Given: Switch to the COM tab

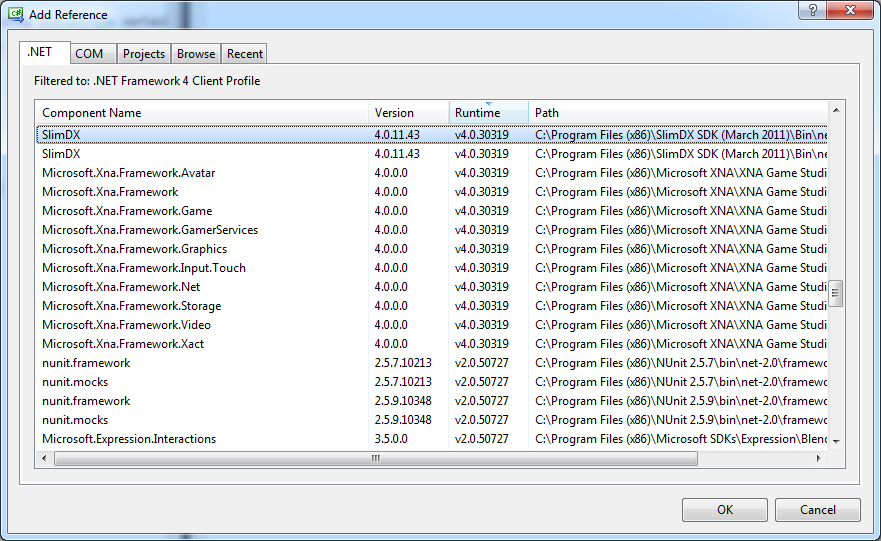Looking at the screenshot, I should pos(93,54).
